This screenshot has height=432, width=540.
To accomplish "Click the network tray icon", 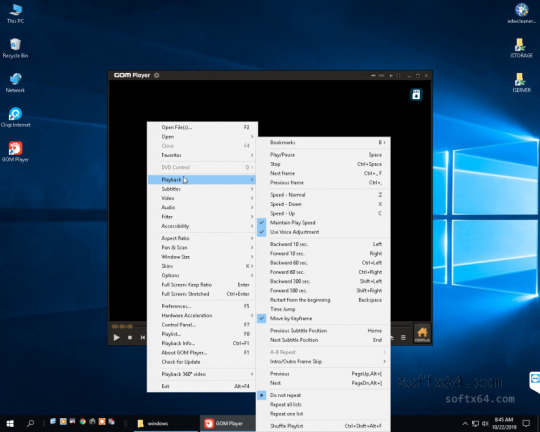I will pyautogui.click(x=475, y=423).
